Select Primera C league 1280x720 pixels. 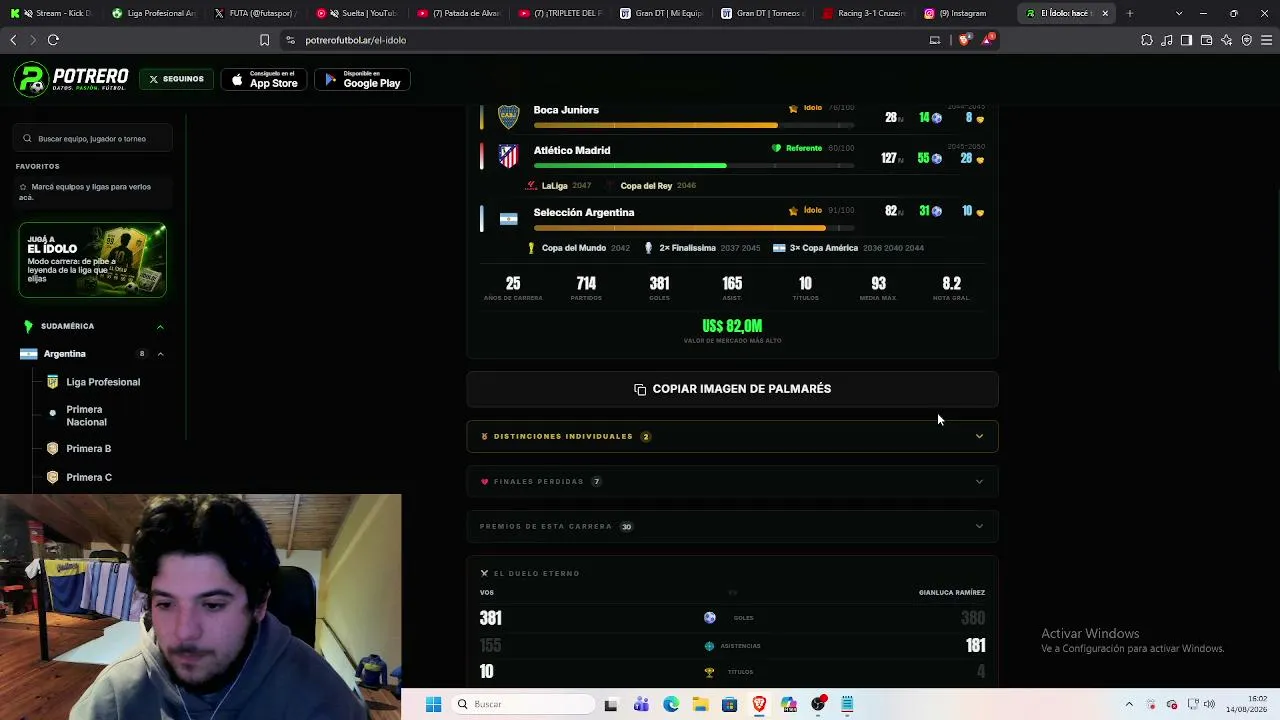tap(89, 477)
